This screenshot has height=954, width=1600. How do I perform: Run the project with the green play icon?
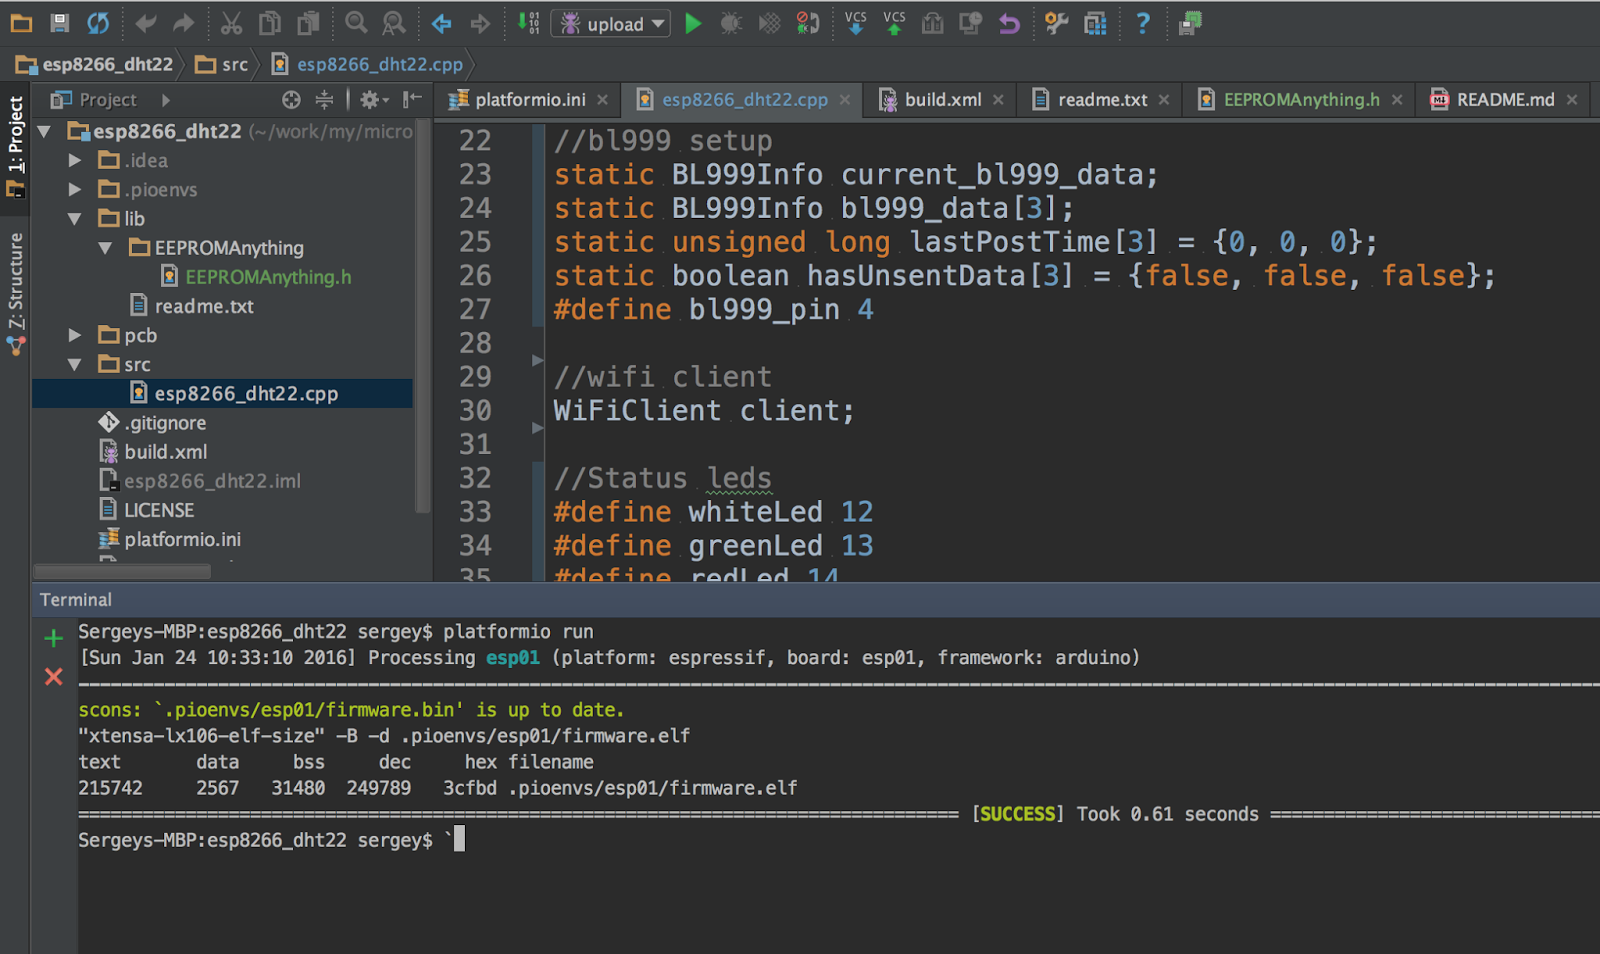click(x=693, y=23)
